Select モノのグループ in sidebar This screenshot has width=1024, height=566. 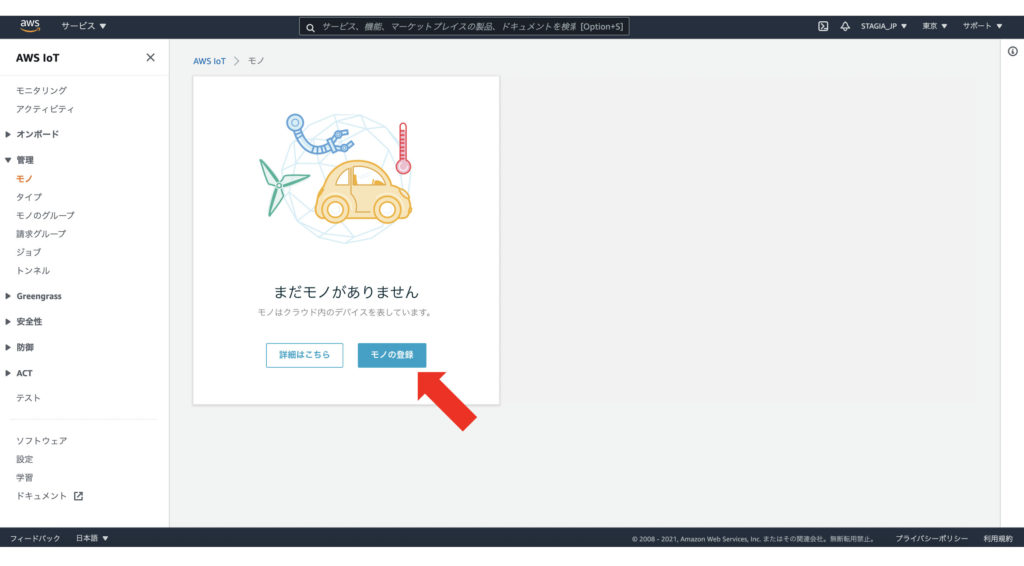(x=45, y=215)
